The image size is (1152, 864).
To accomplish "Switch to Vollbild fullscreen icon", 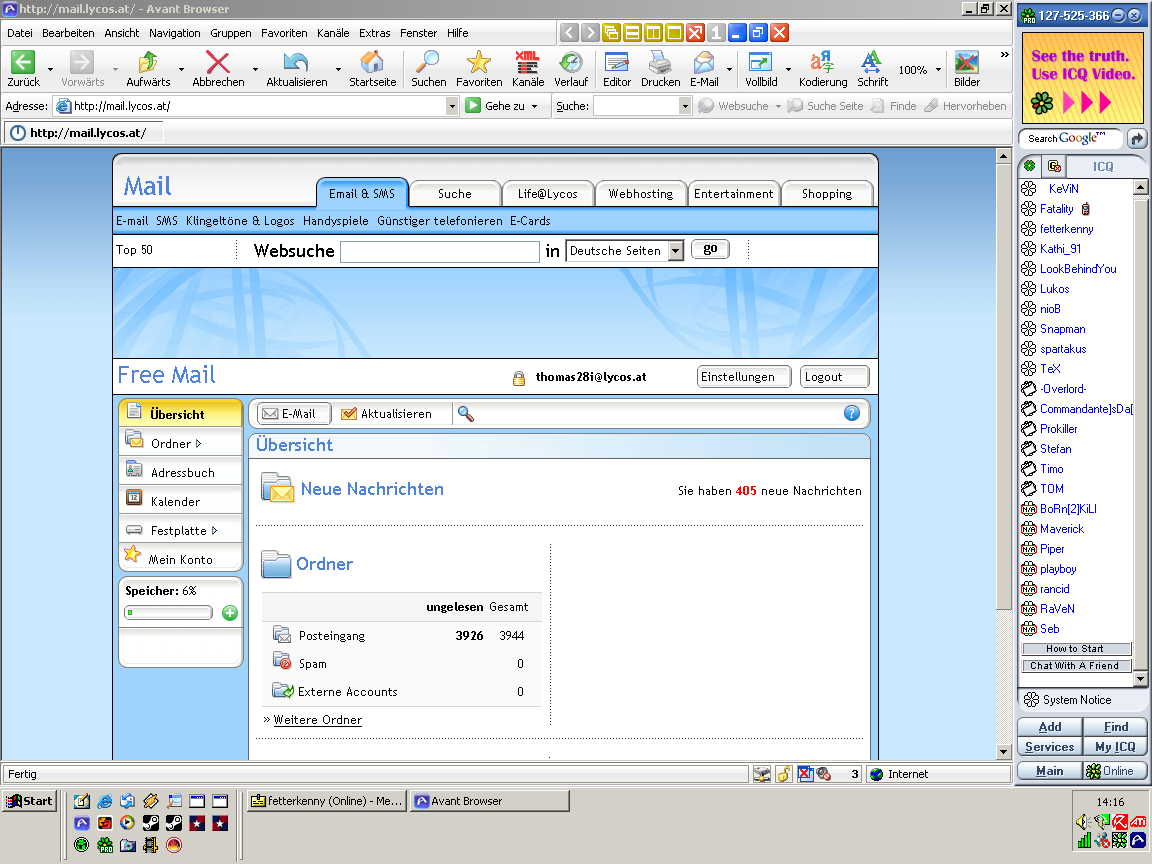I will pos(760,62).
